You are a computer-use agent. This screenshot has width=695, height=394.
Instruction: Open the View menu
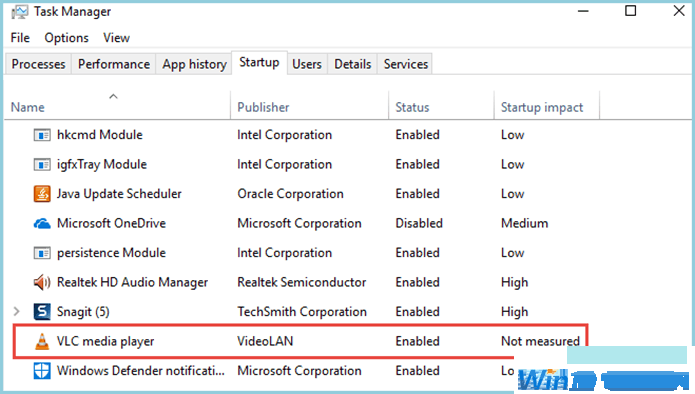(116, 38)
